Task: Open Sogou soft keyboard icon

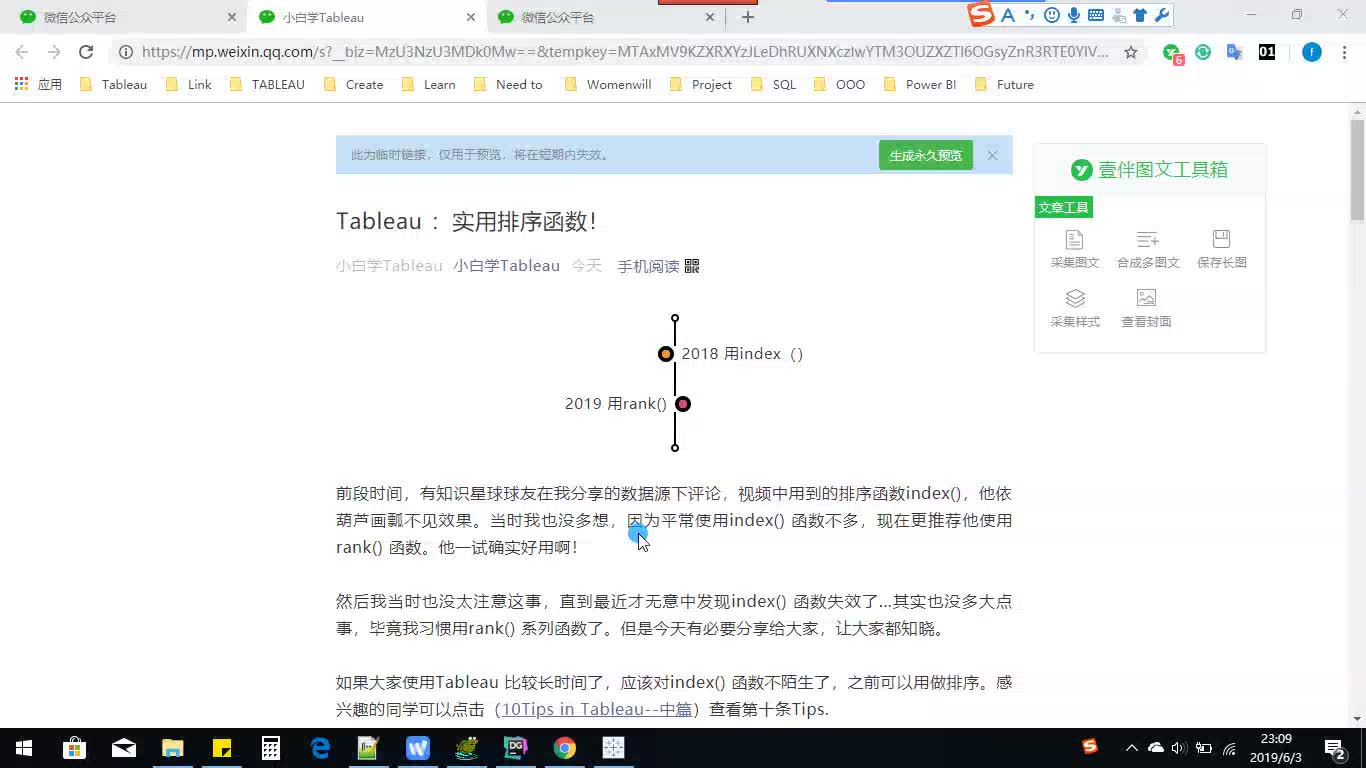Action: 1096,15
